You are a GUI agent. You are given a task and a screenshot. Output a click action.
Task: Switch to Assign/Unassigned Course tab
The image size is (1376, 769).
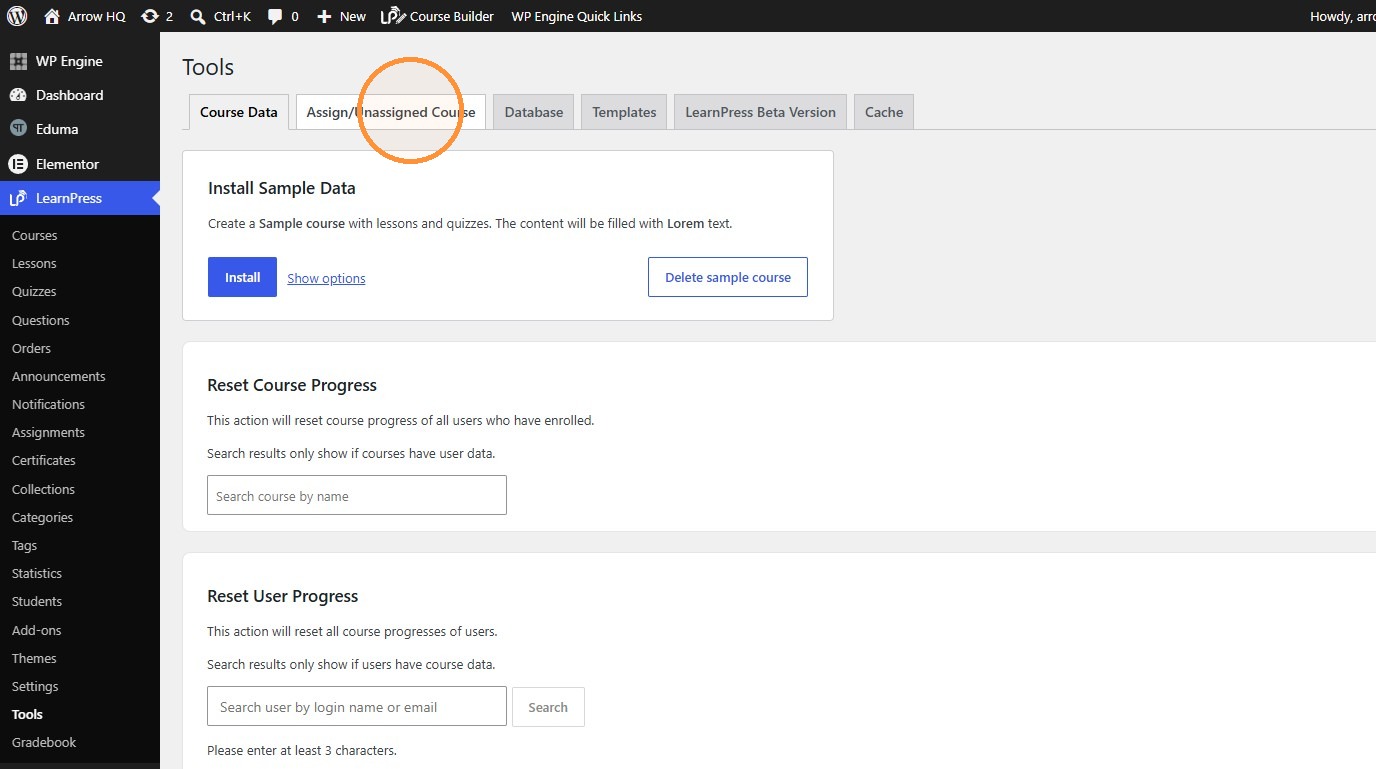pos(391,112)
